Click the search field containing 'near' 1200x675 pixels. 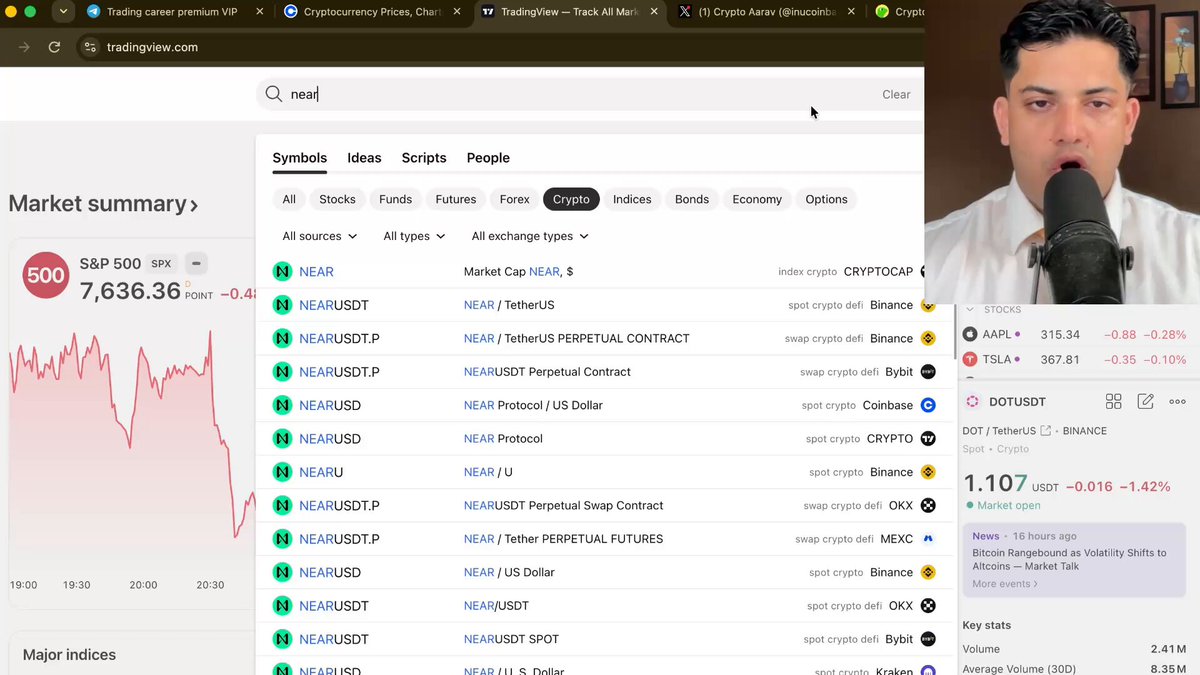pos(590,94)
